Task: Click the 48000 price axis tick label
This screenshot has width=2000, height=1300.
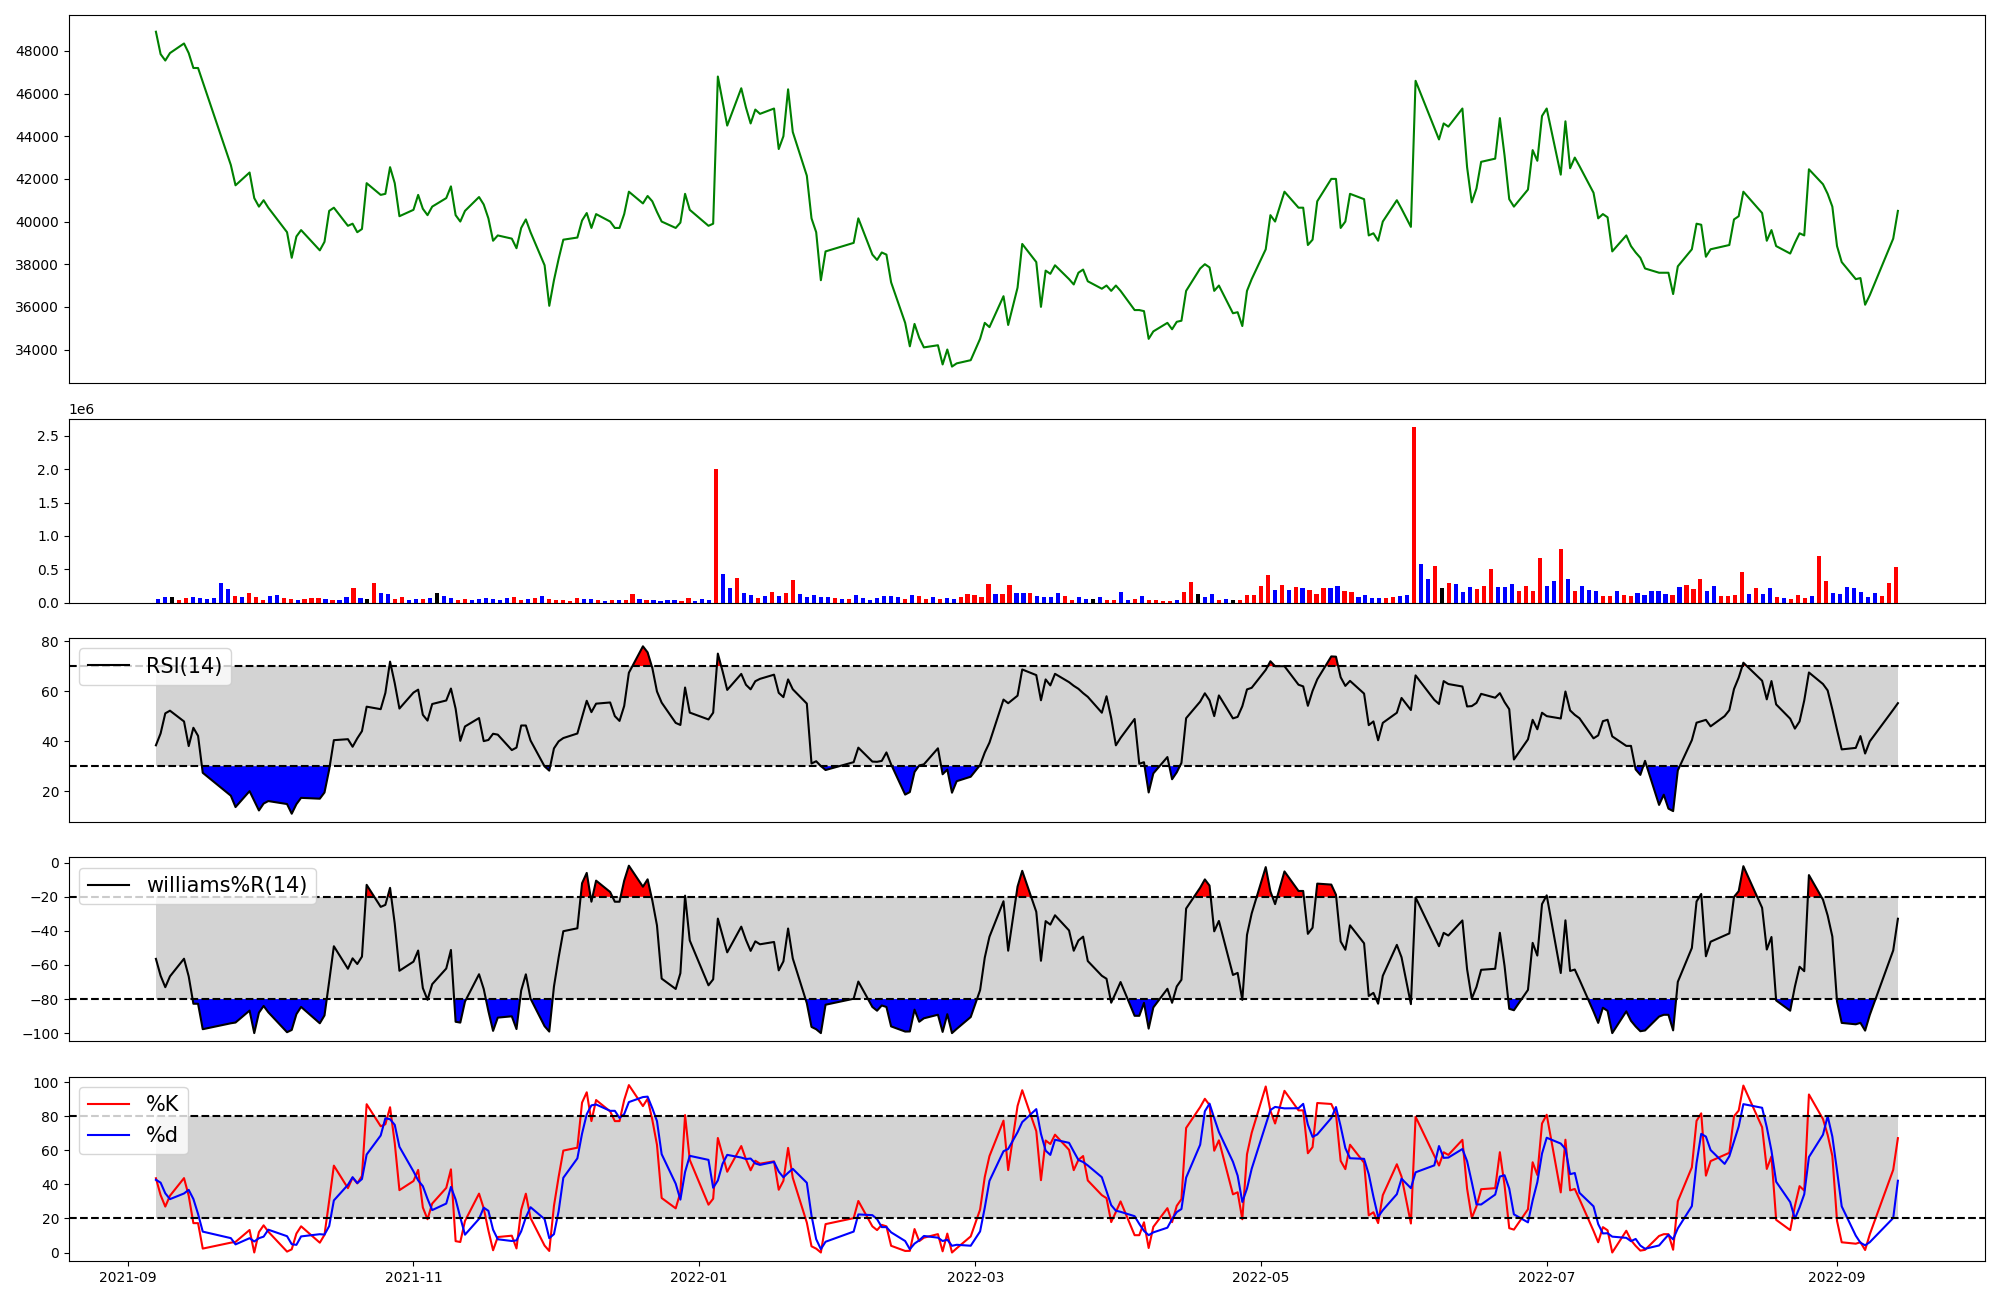Action: click(x=38, y=51)
